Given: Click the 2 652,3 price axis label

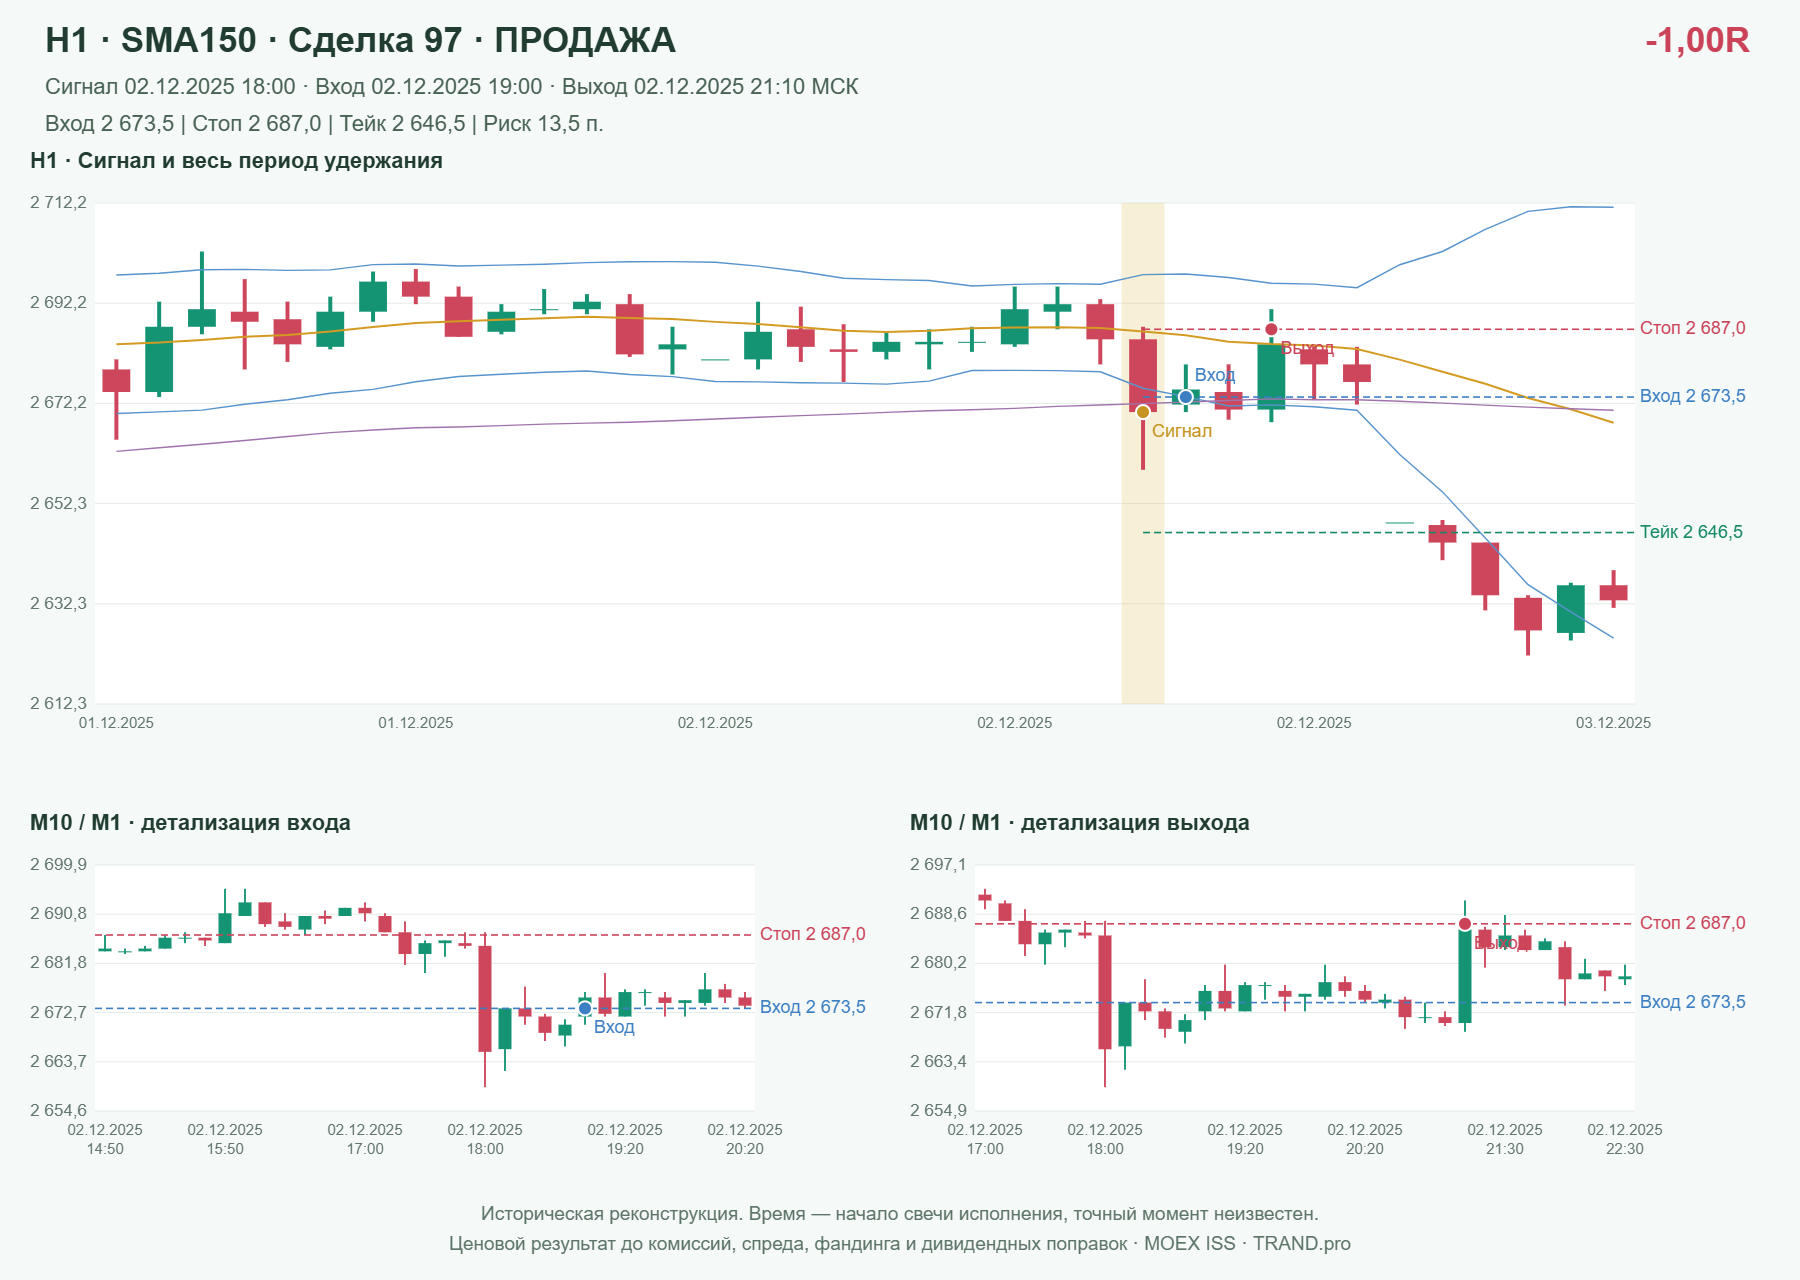Looking at the screenshot, I should (58, 503).
